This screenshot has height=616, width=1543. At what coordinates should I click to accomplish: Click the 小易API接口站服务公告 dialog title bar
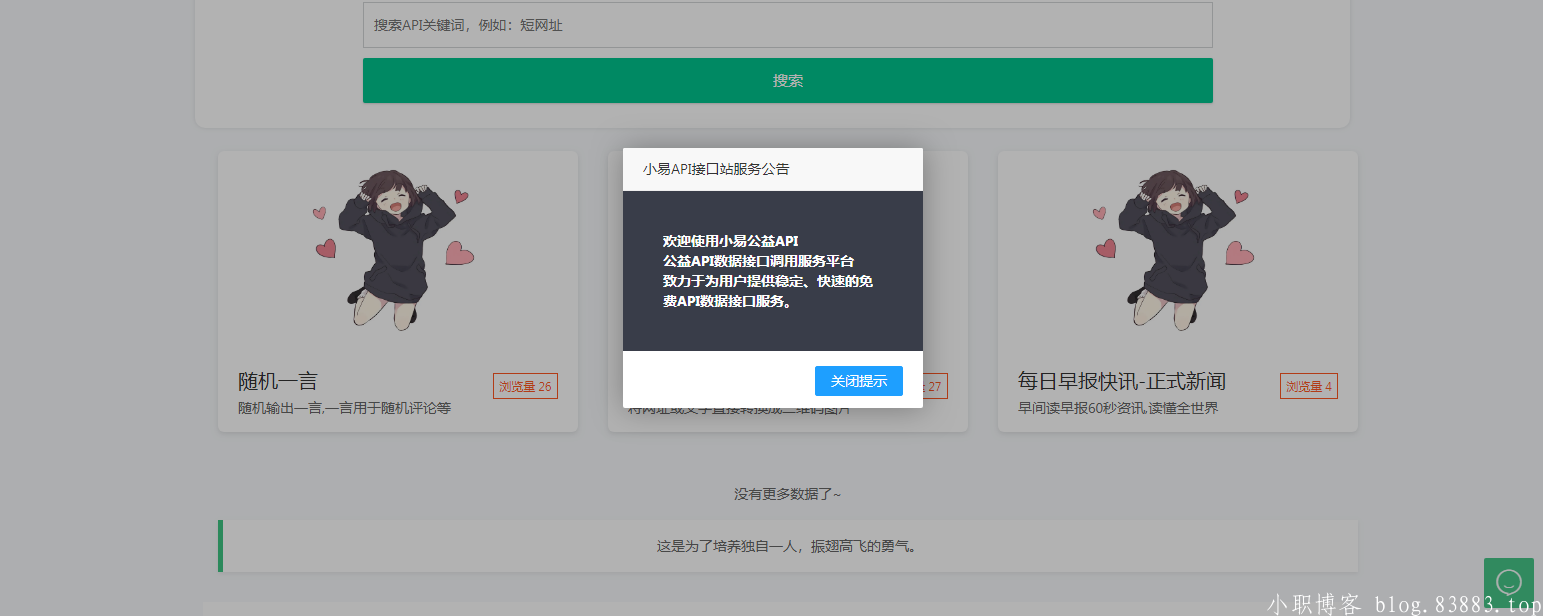click(x=772, y=169)
